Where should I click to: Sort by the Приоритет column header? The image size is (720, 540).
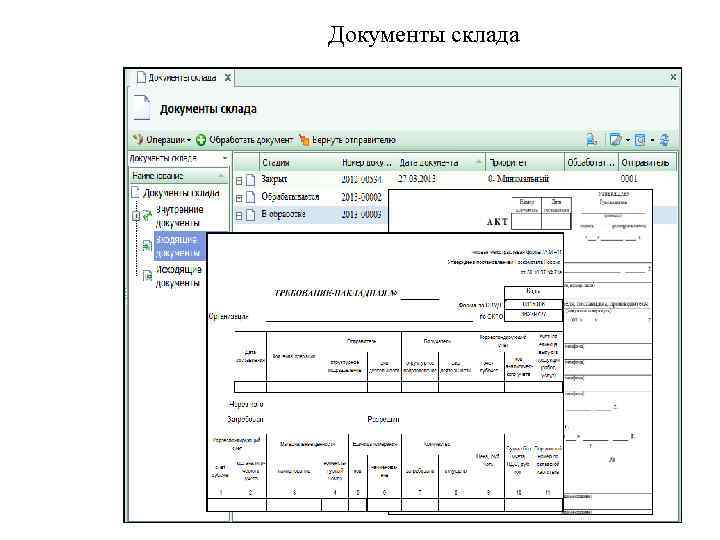pyautogui.click(x=525, y=163)
